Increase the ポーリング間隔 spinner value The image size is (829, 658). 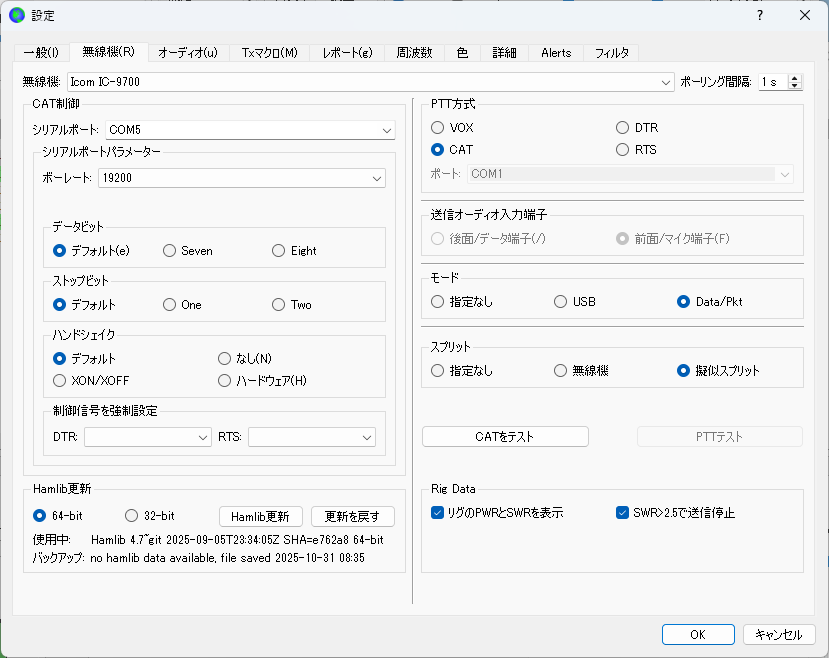click(794, 78)
